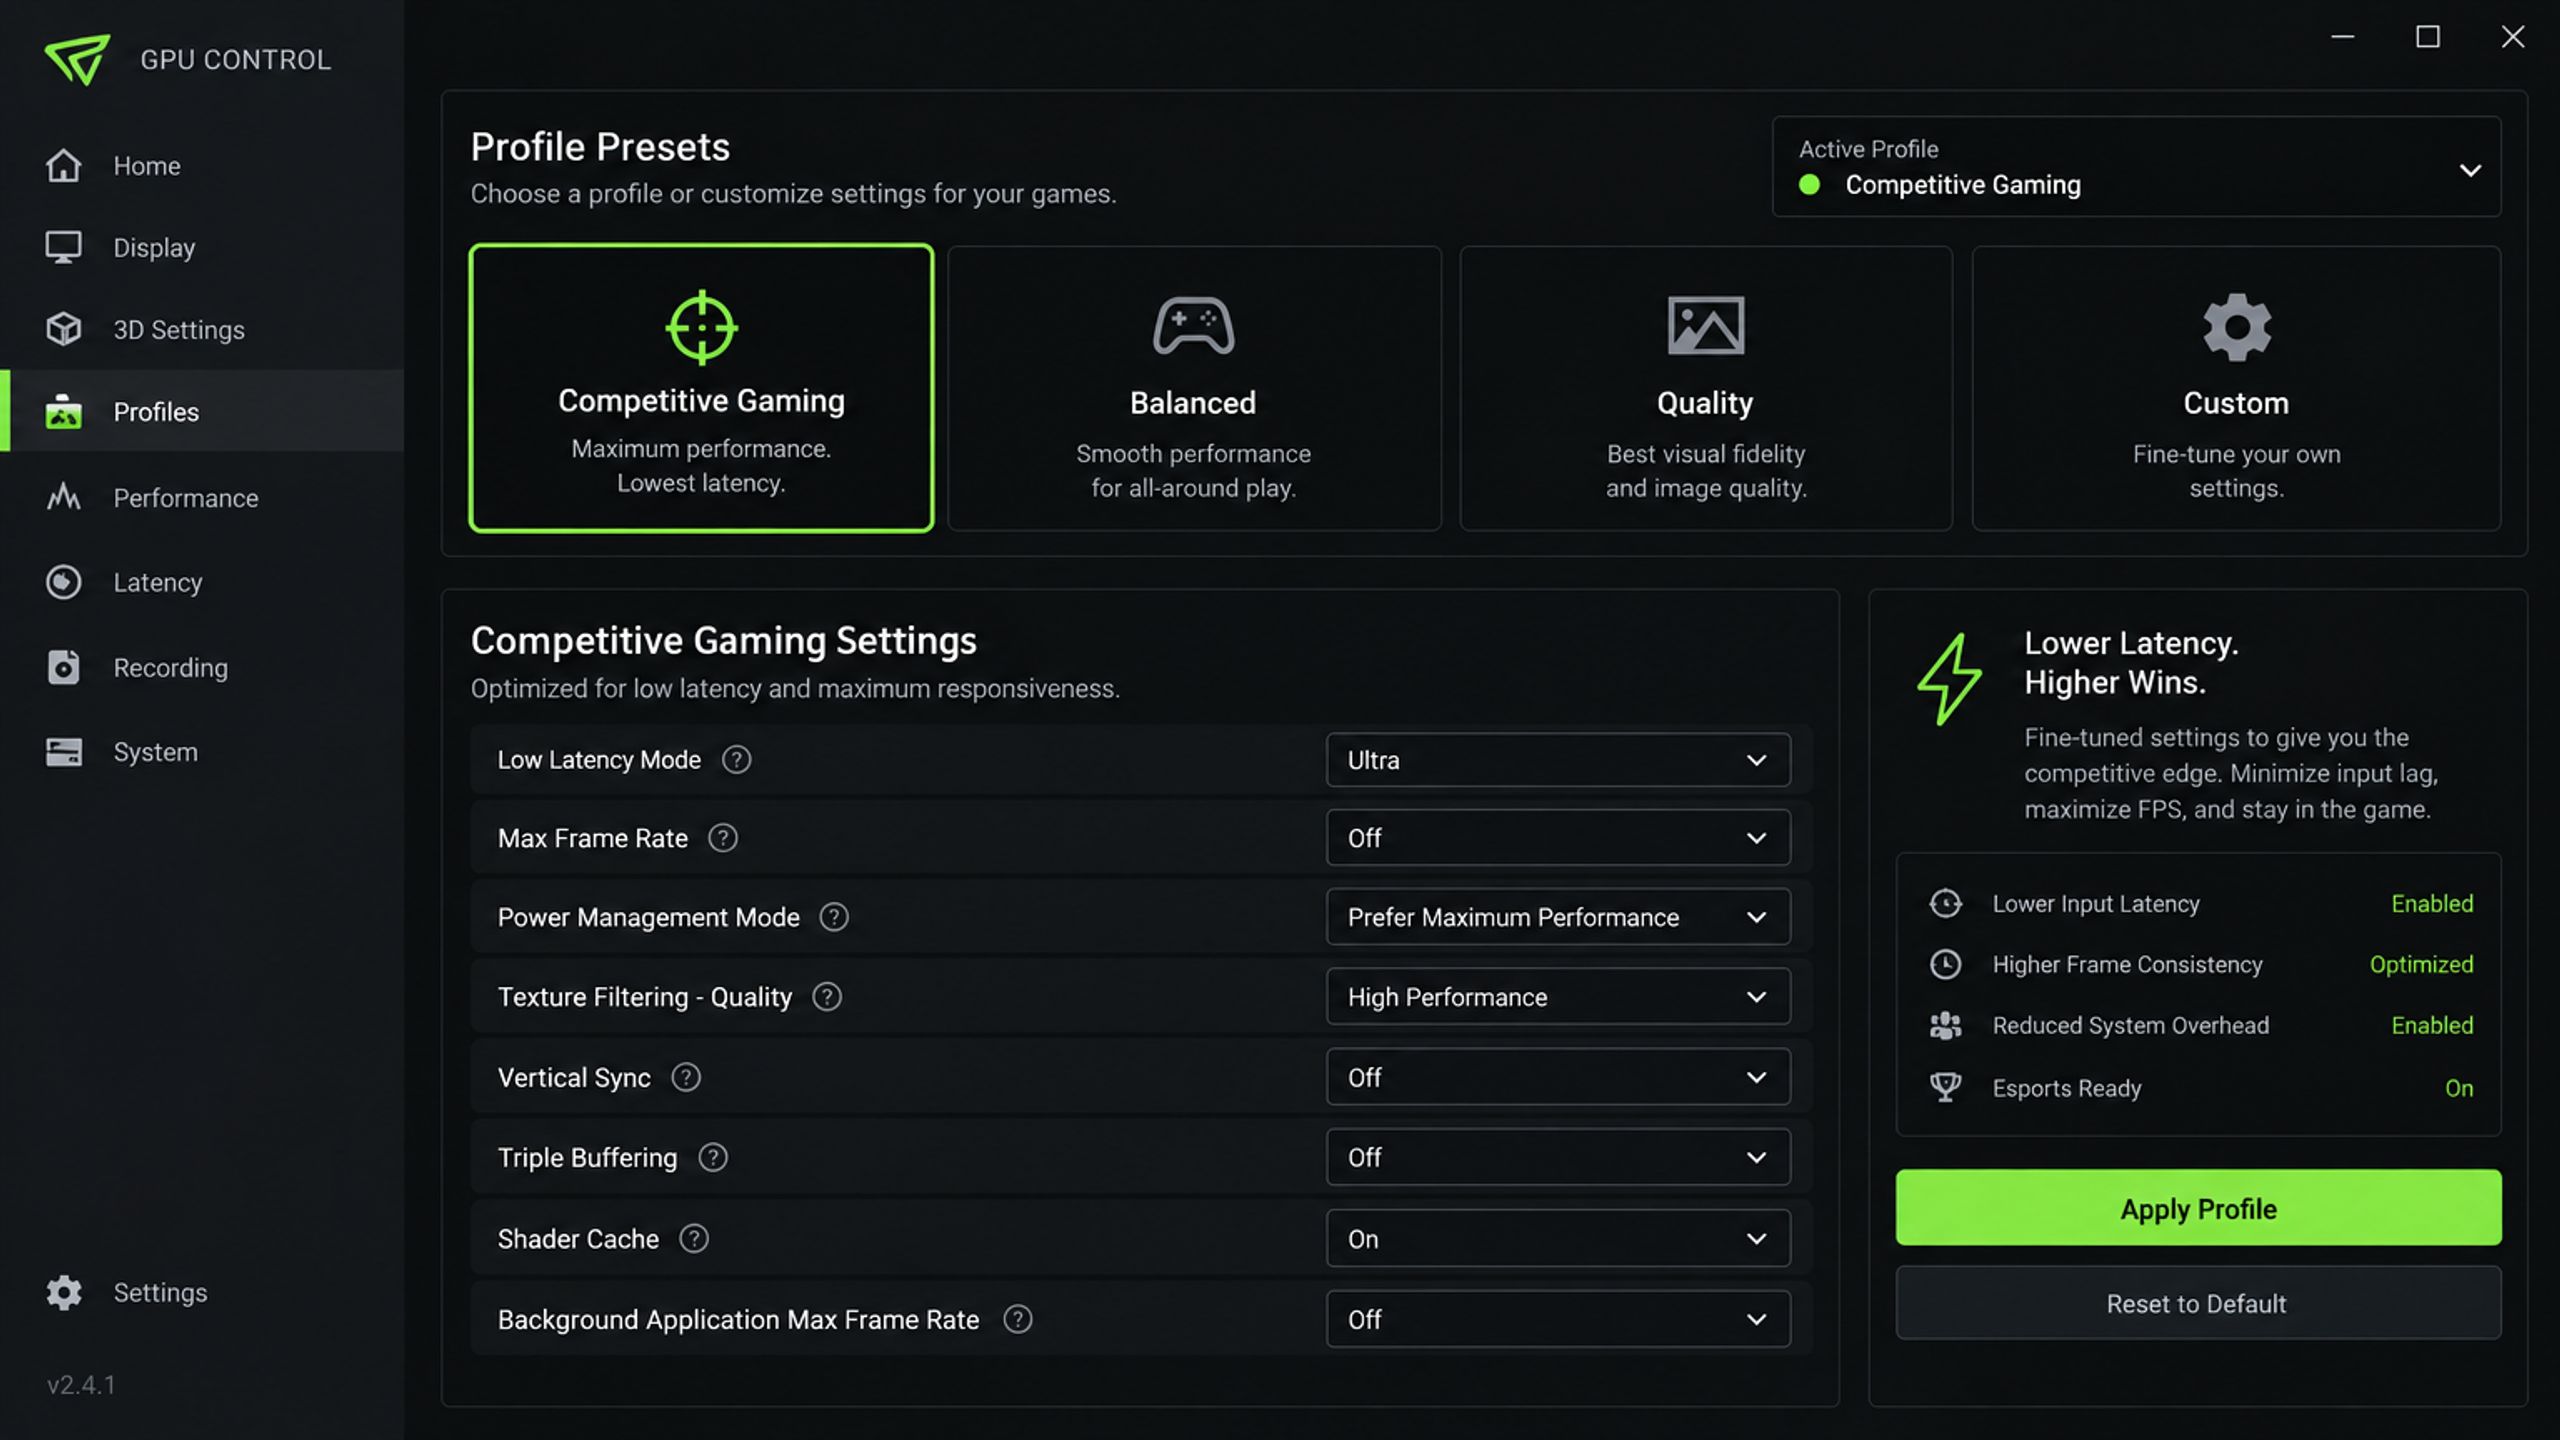Click the Power Management Mode help icon
2560x1440 pixels.
coord(834,917)
